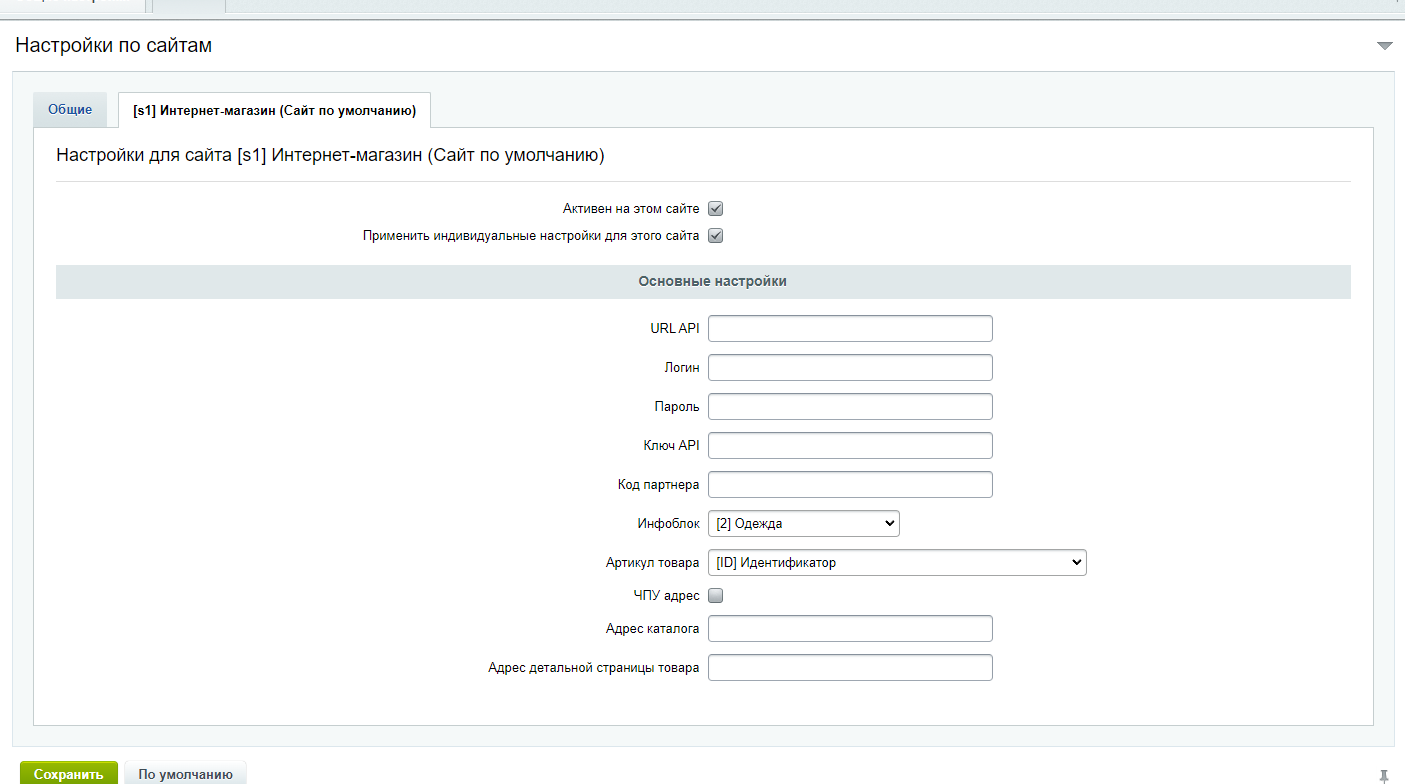Viewport: 1405px width, 784px height.
Task: Focus the URL API input field
Action: [850, 329]
